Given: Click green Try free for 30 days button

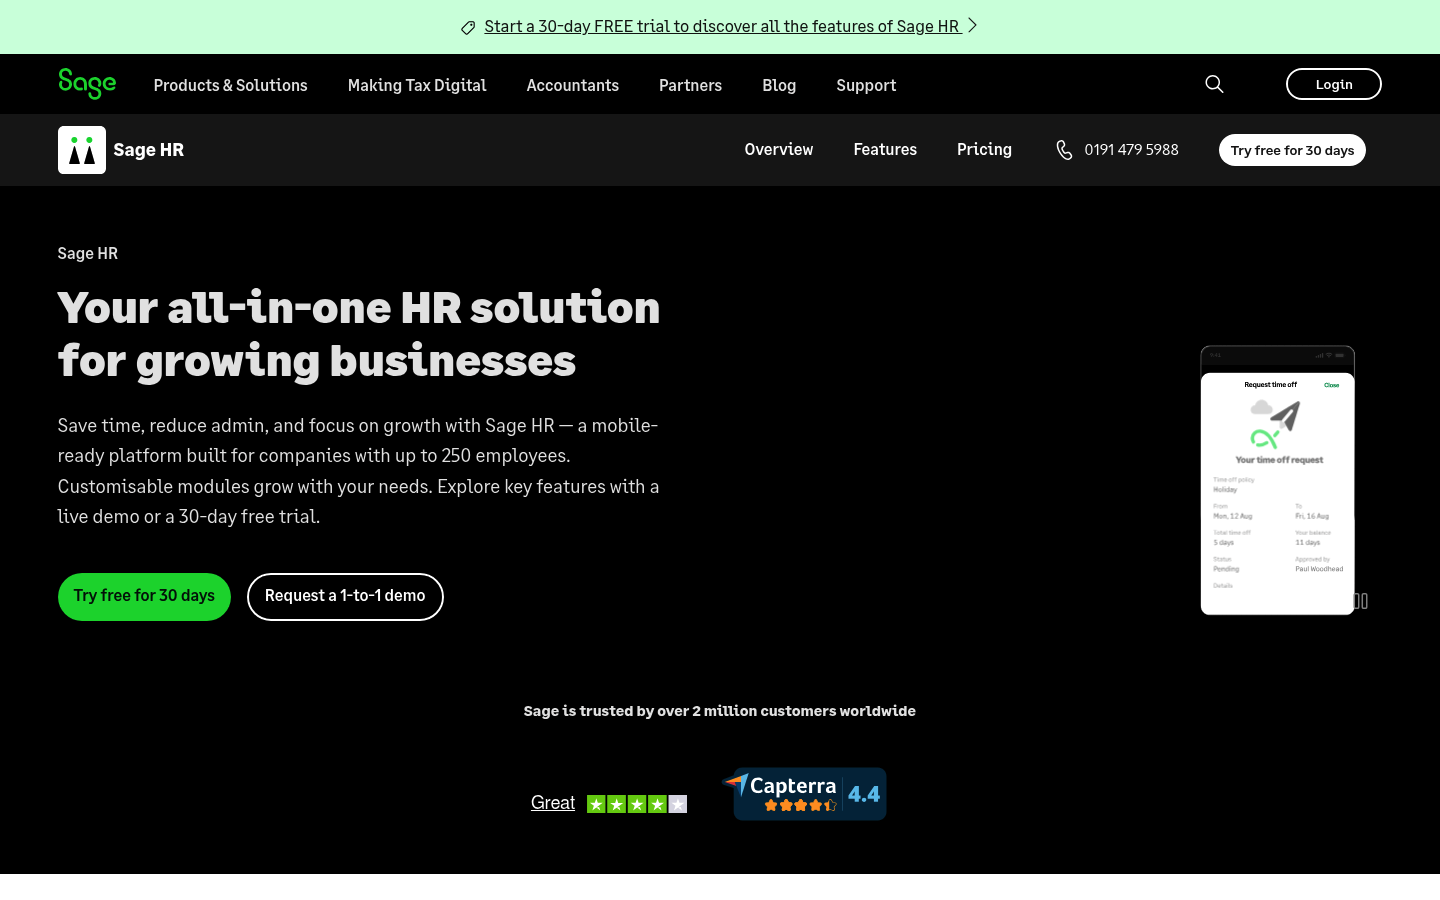Looking at the screenshot, I should 144,597.
